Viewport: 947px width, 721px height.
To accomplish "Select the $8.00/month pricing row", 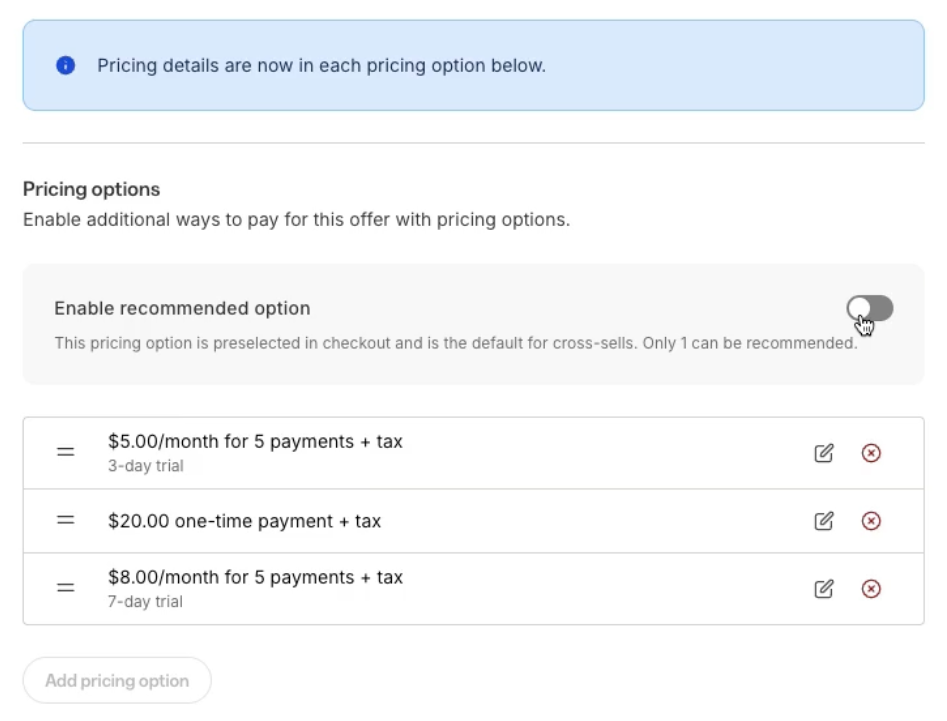I will coord(400,588).
